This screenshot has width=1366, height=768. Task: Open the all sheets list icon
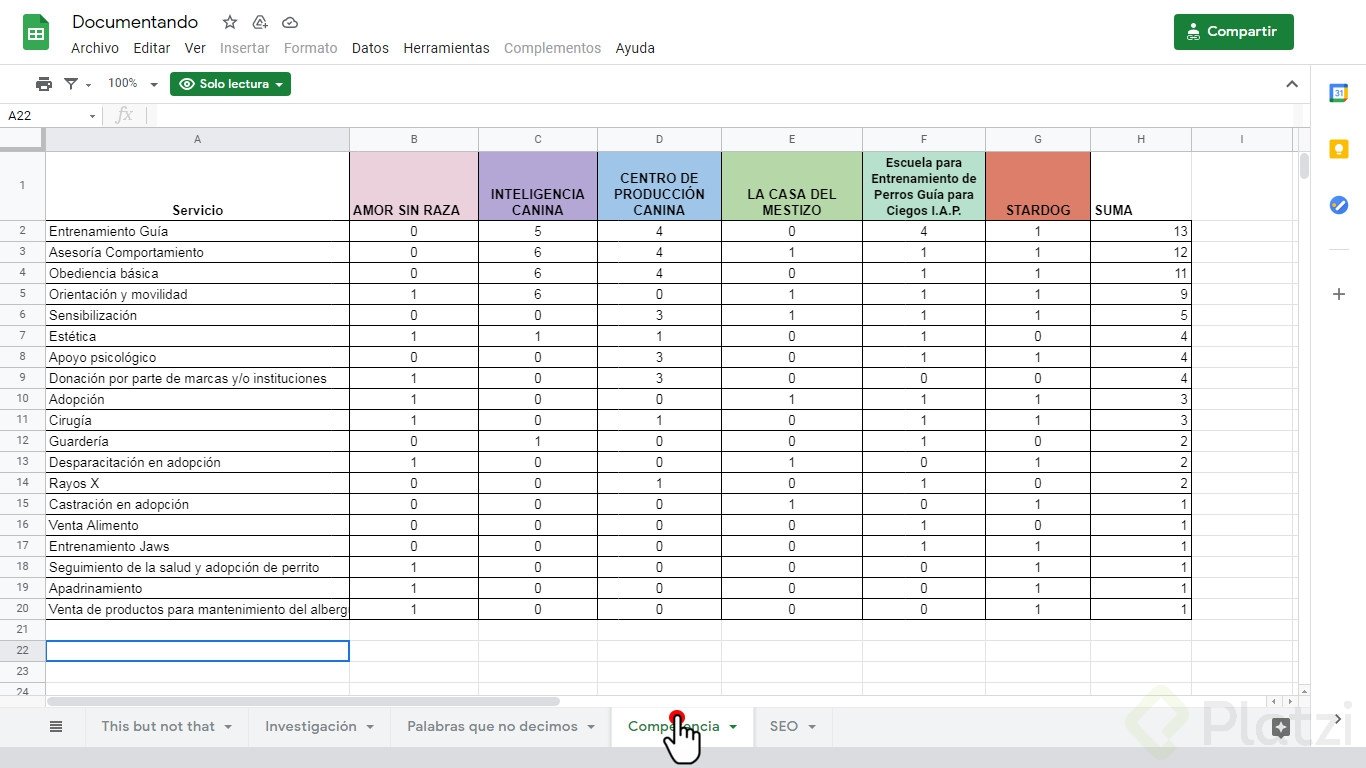pyautogui.click(x=56, y=727)
